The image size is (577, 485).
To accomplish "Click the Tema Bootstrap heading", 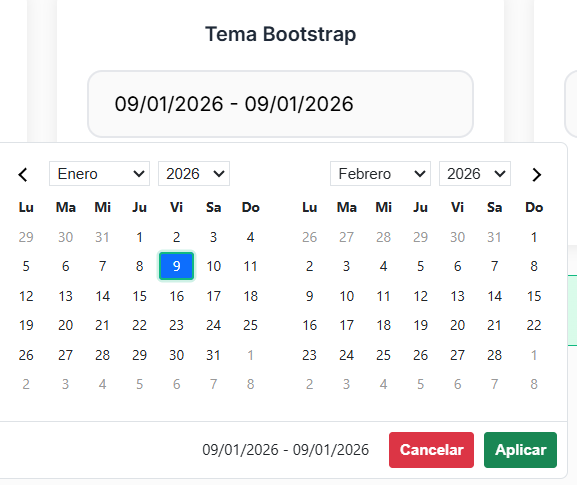I will (x=280, y=34).
